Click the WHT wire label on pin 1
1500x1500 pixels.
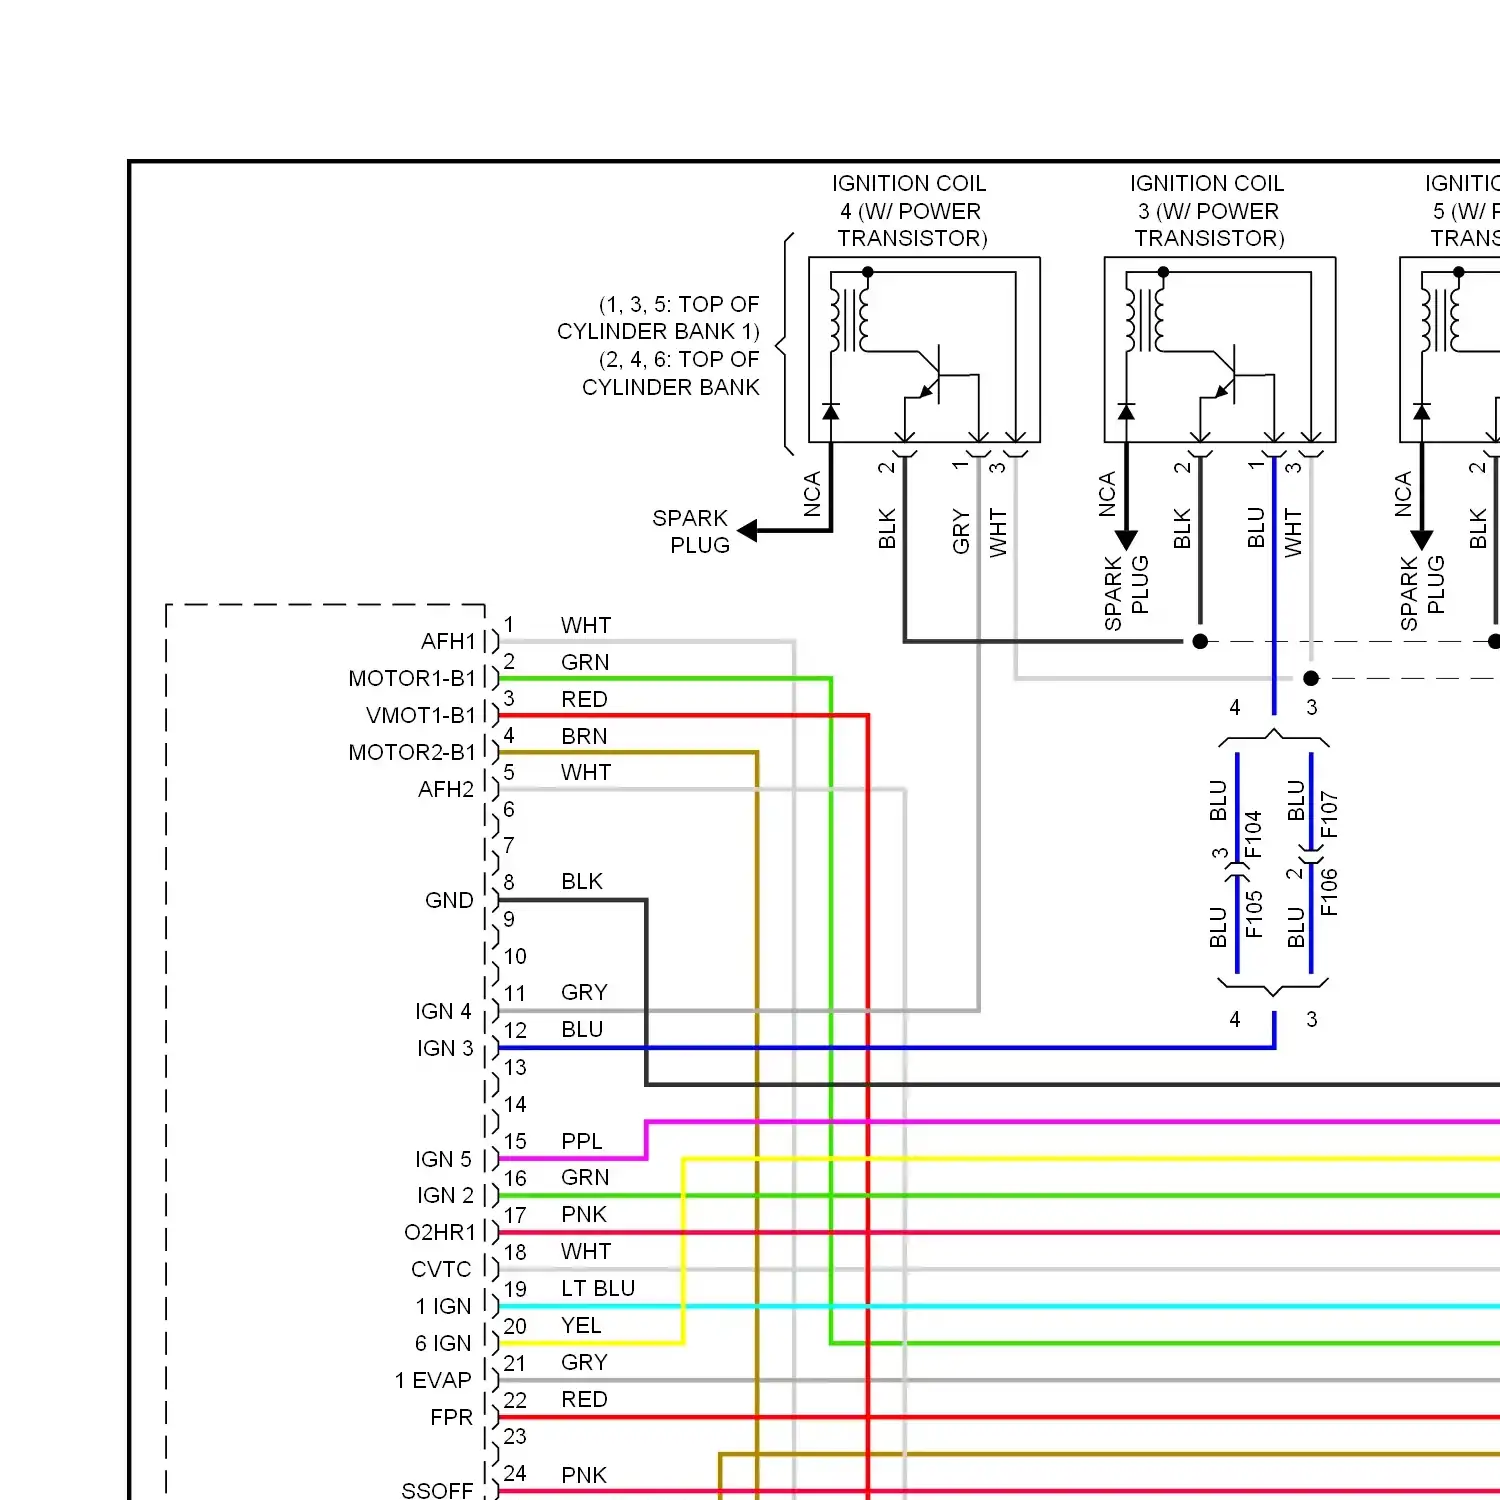[586, 625]
